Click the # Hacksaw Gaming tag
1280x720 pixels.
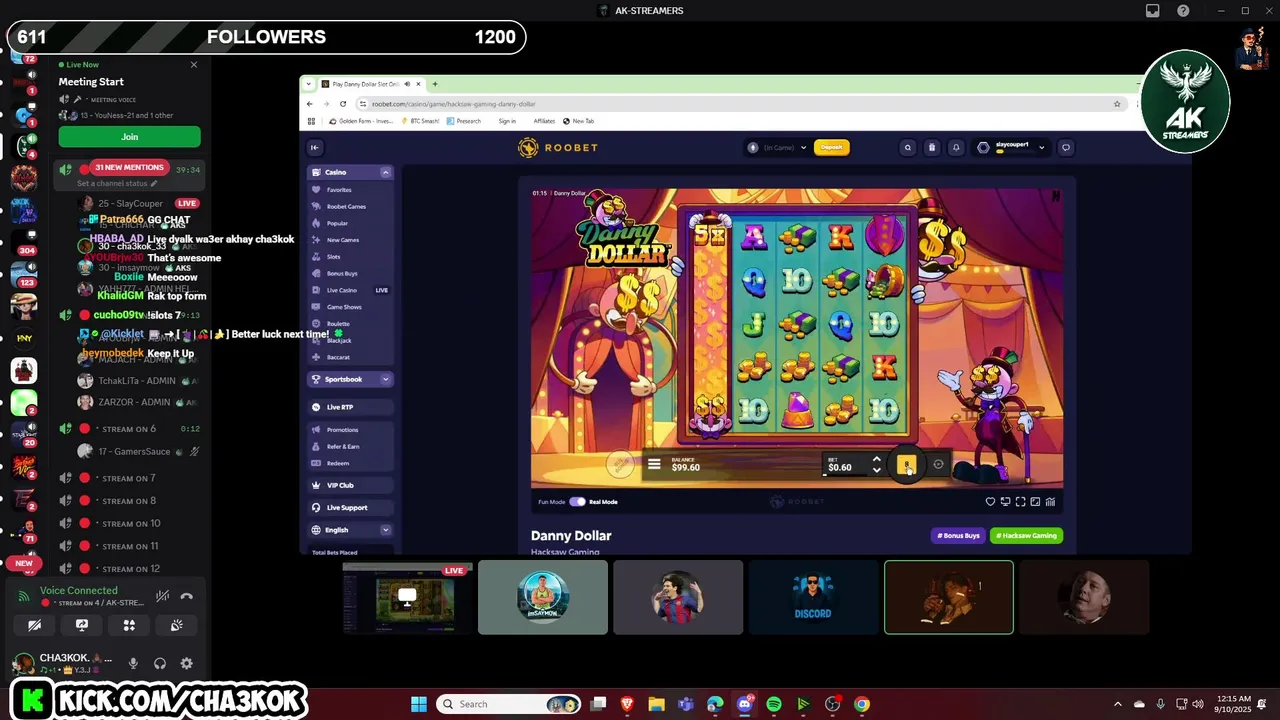tap(1026, 536)
